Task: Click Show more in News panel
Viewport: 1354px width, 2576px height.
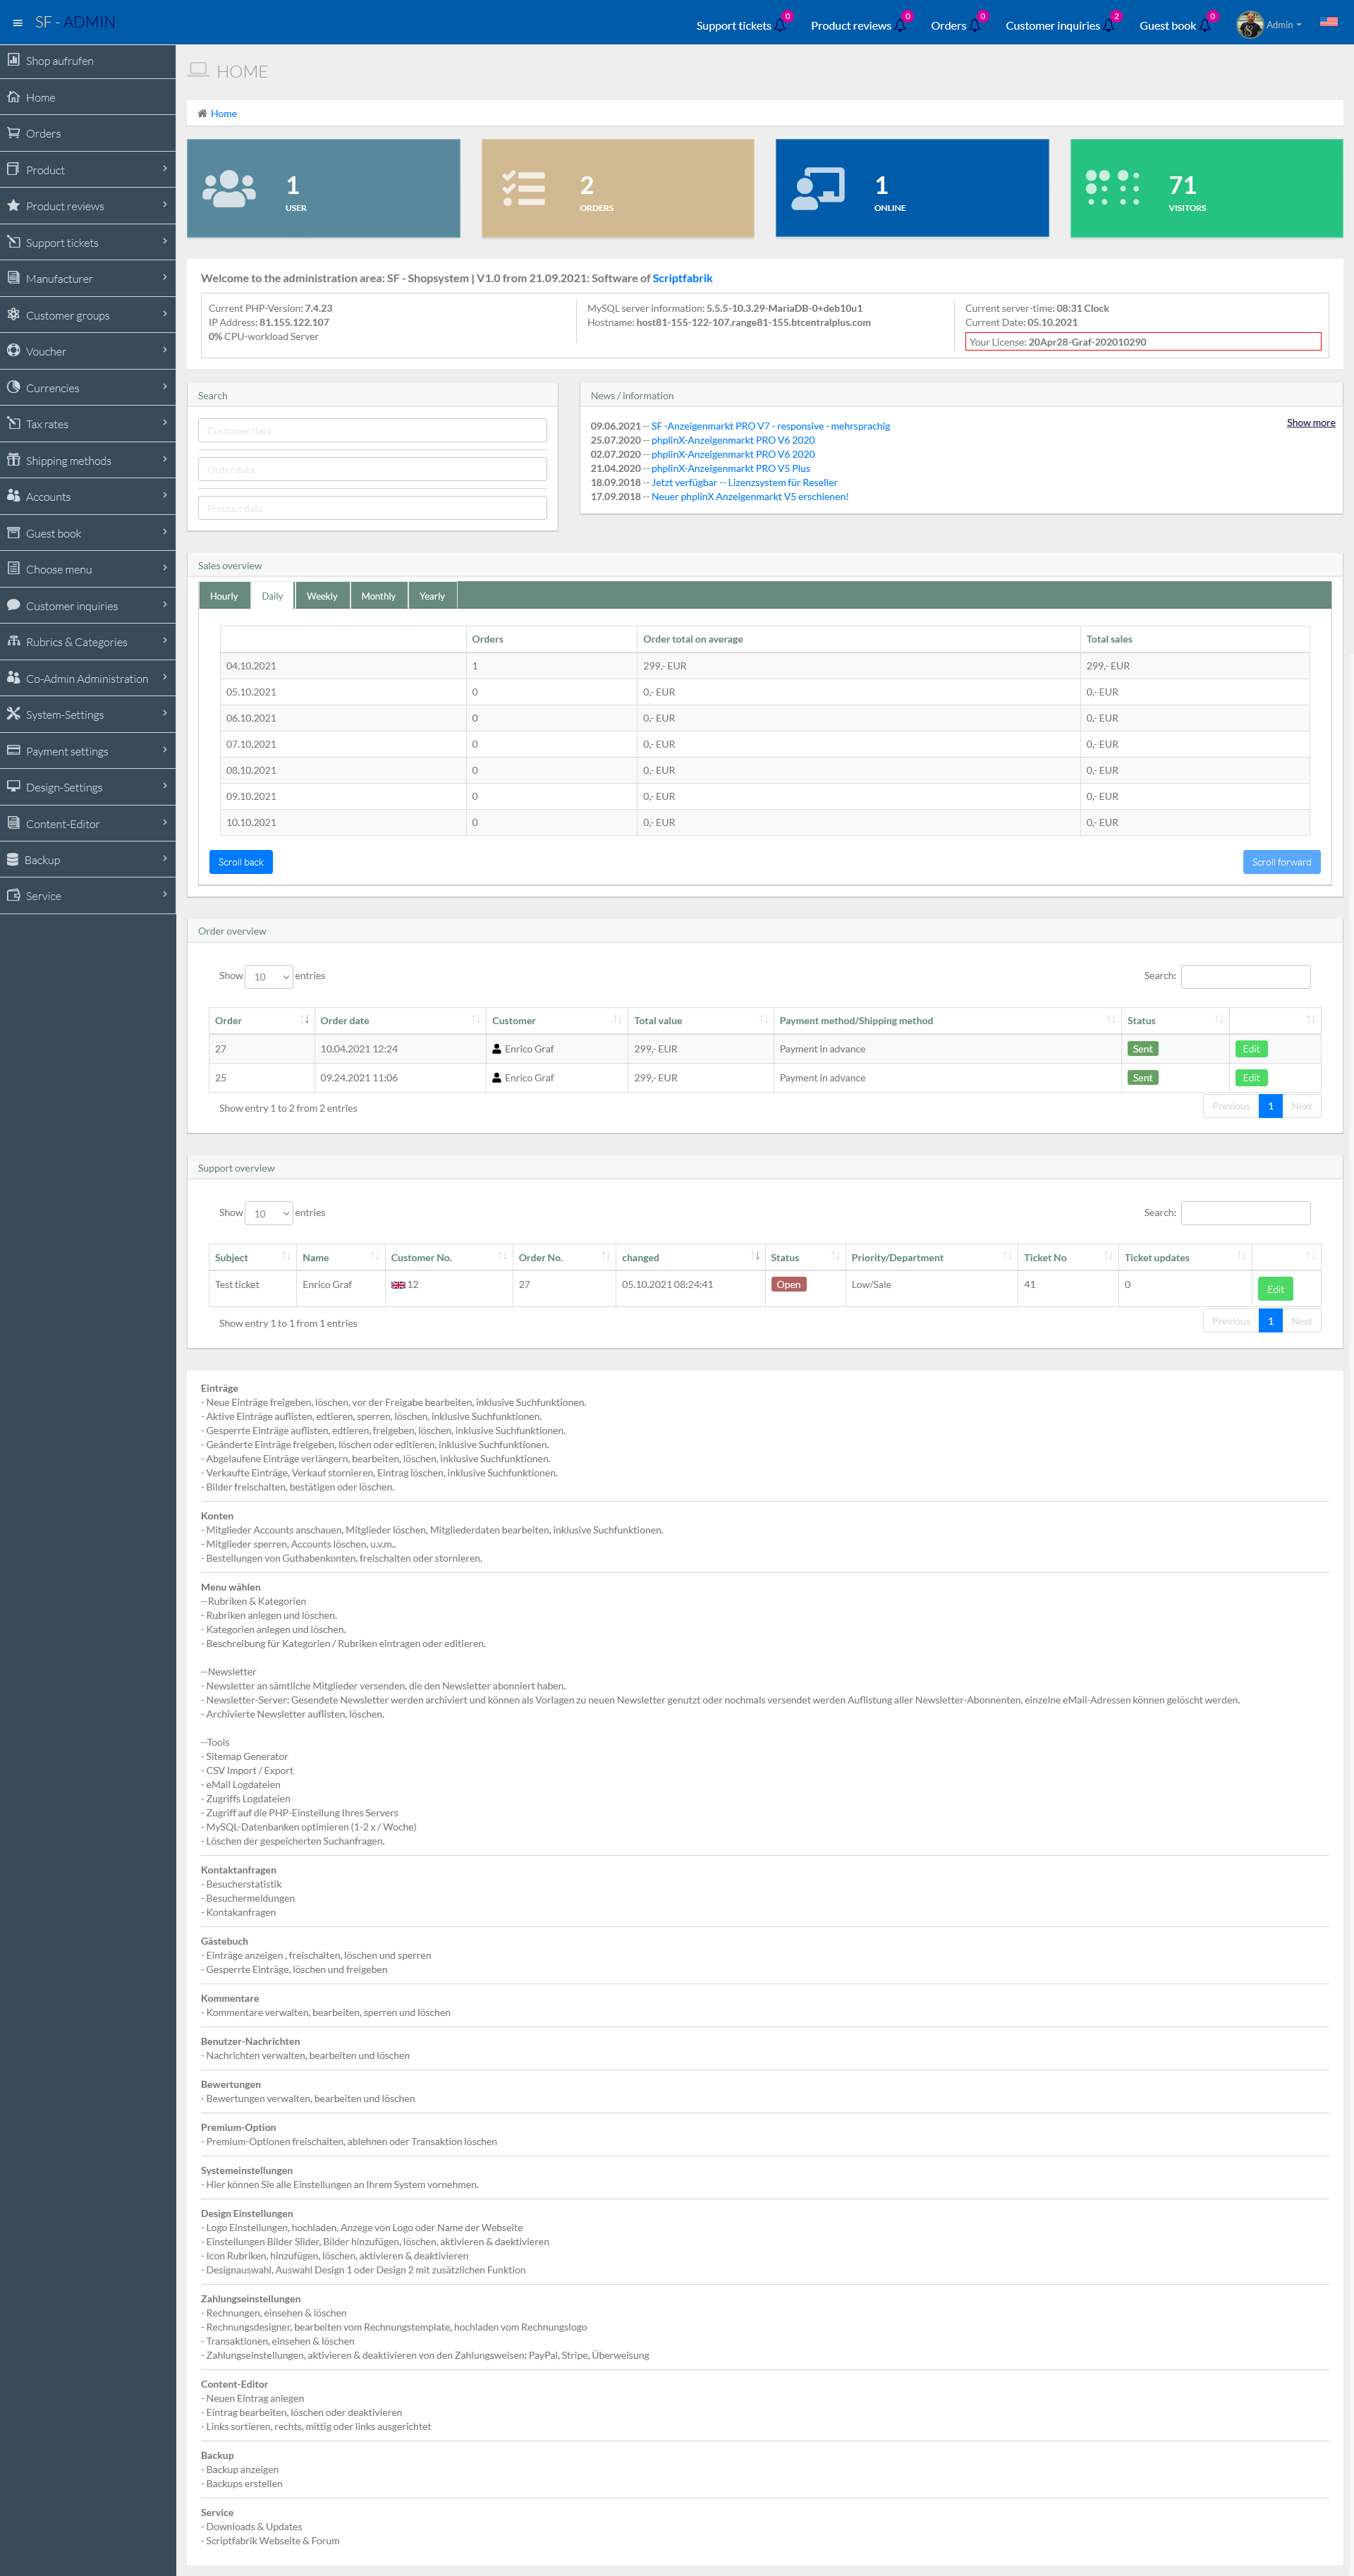Action: 1311,422
